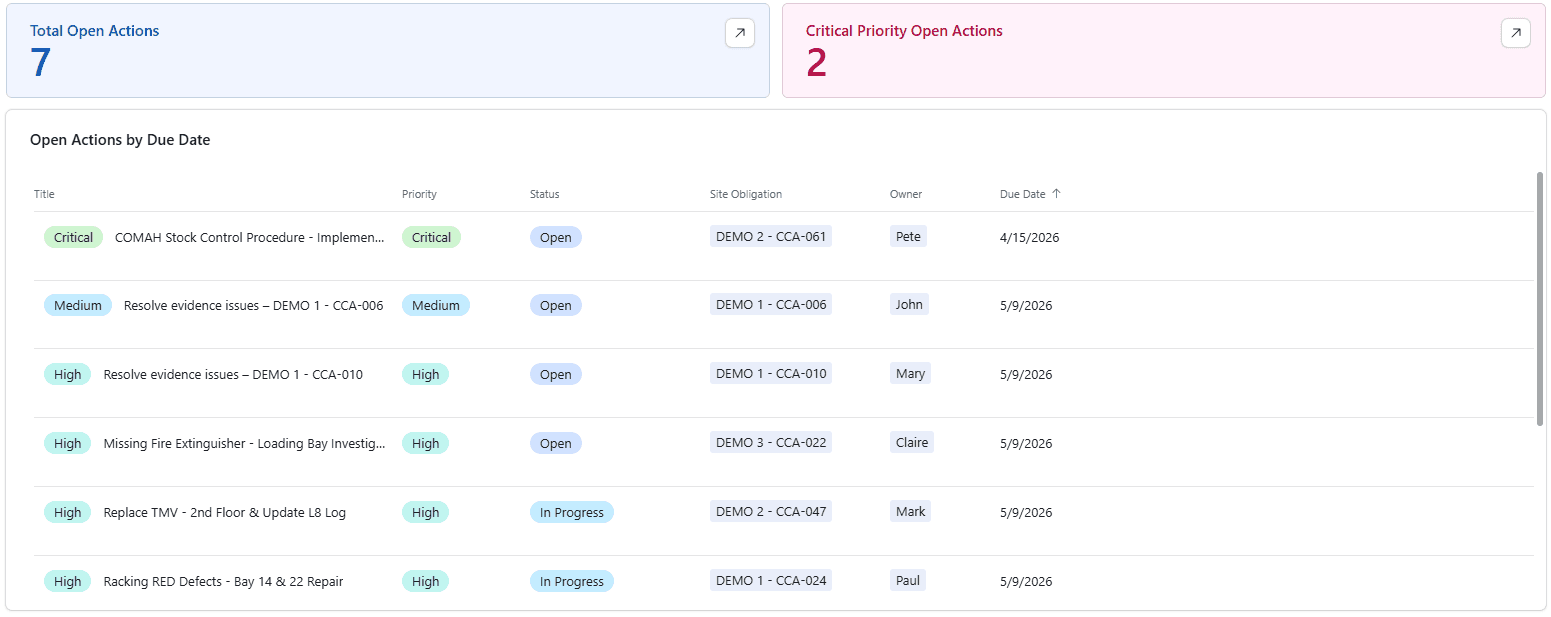Sort table by Title column header
Screen dimensions: 1551x617
(x=44, y=194)
